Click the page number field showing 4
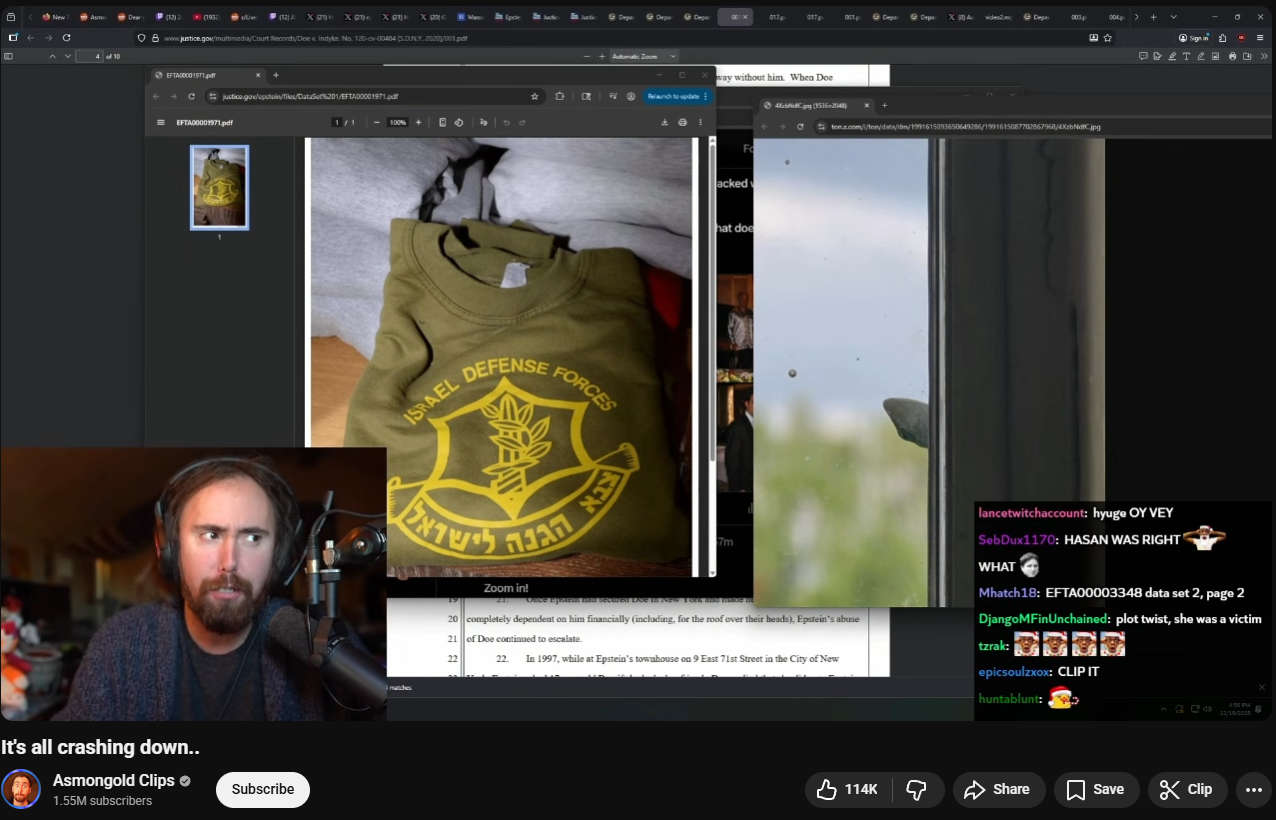 (x=90, y=56)
